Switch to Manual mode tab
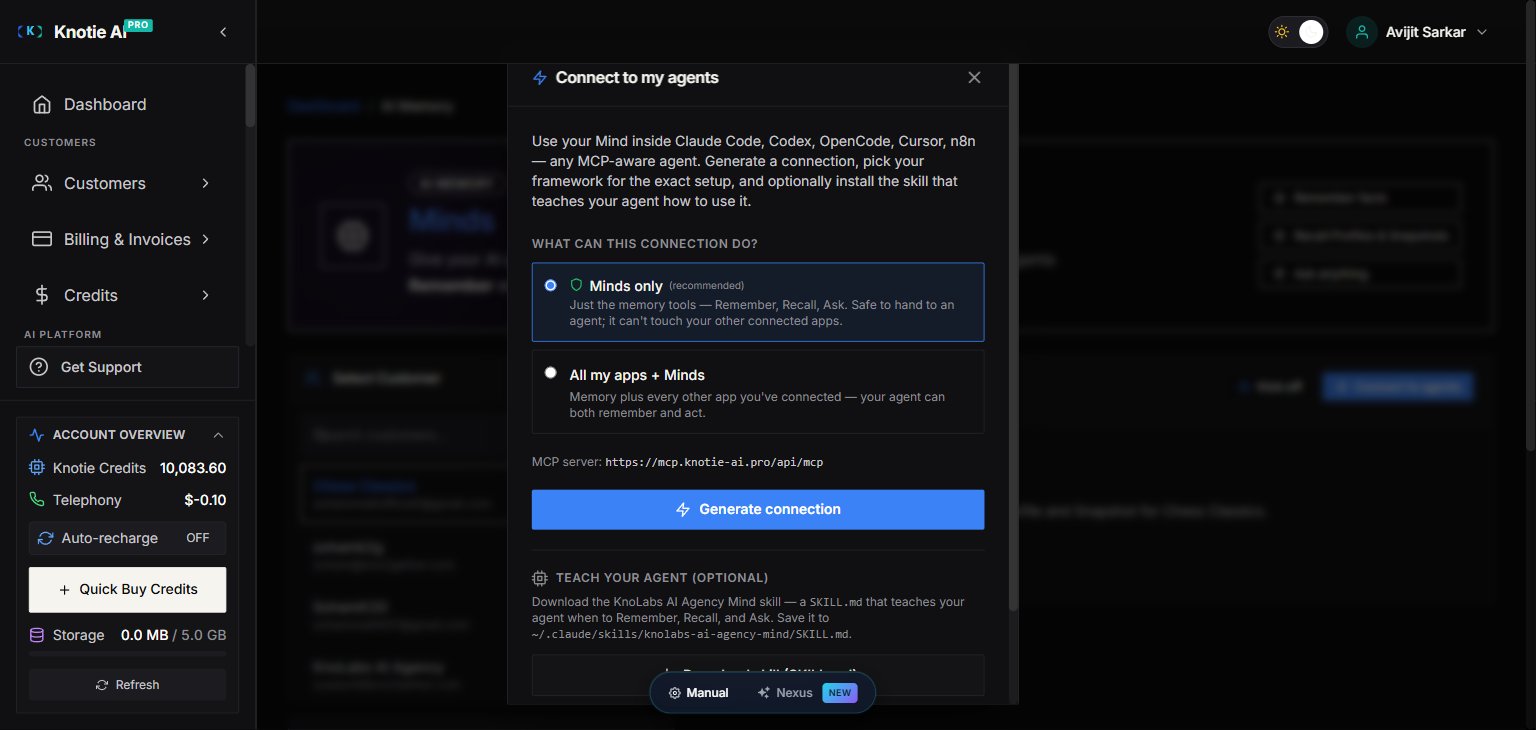 (699, 693)
